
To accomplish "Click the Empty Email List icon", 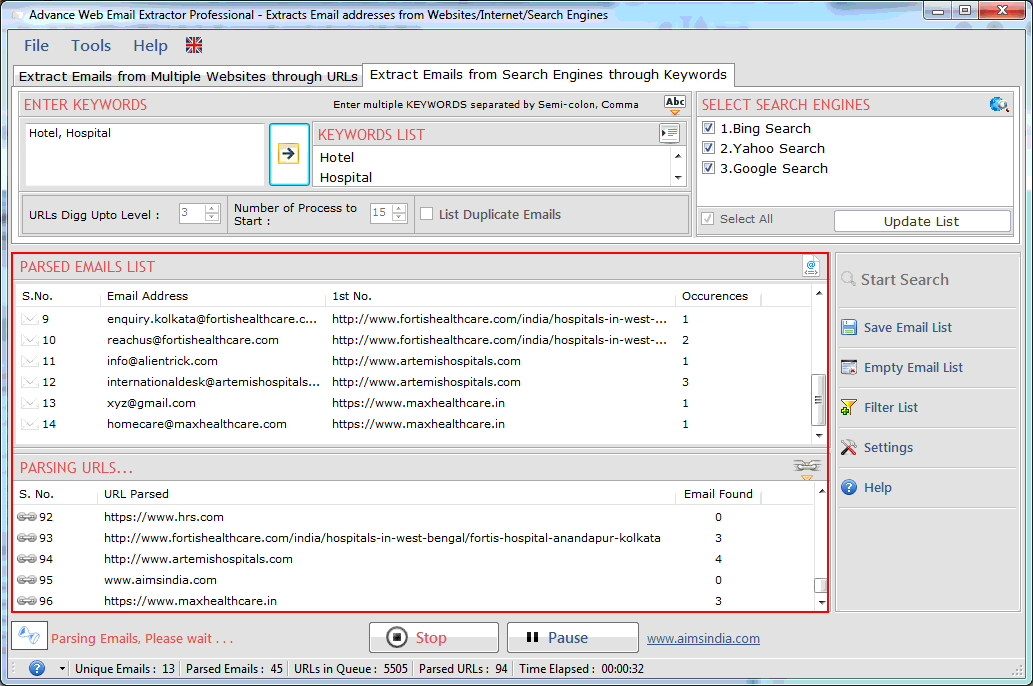I will [x=849, y=368].
